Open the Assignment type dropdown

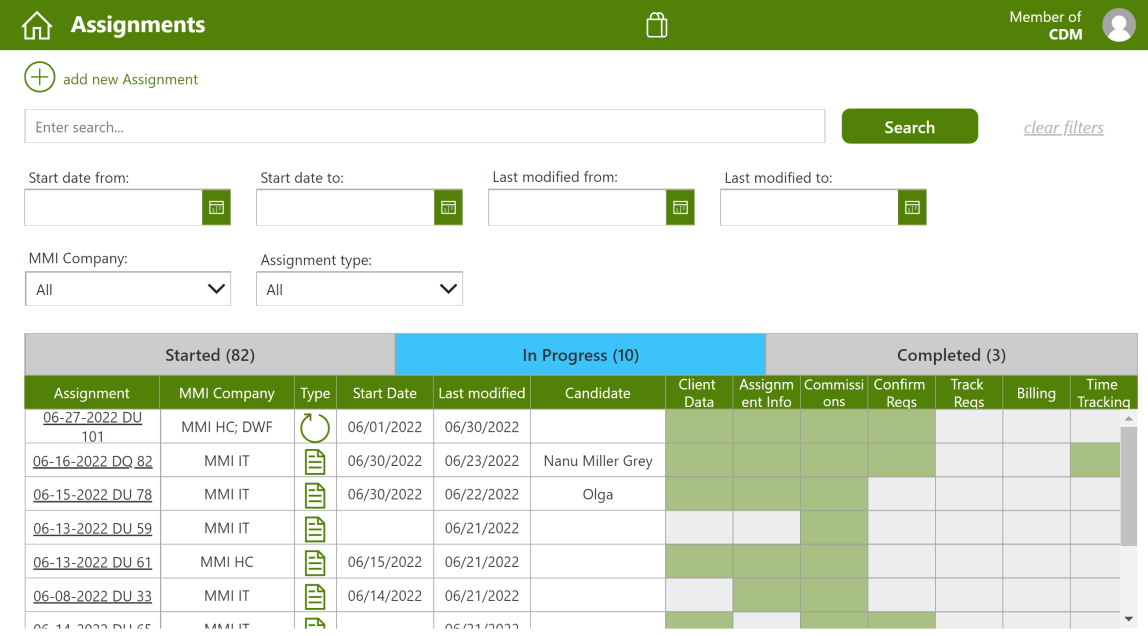pyautogui.click(x=359, y=288)
